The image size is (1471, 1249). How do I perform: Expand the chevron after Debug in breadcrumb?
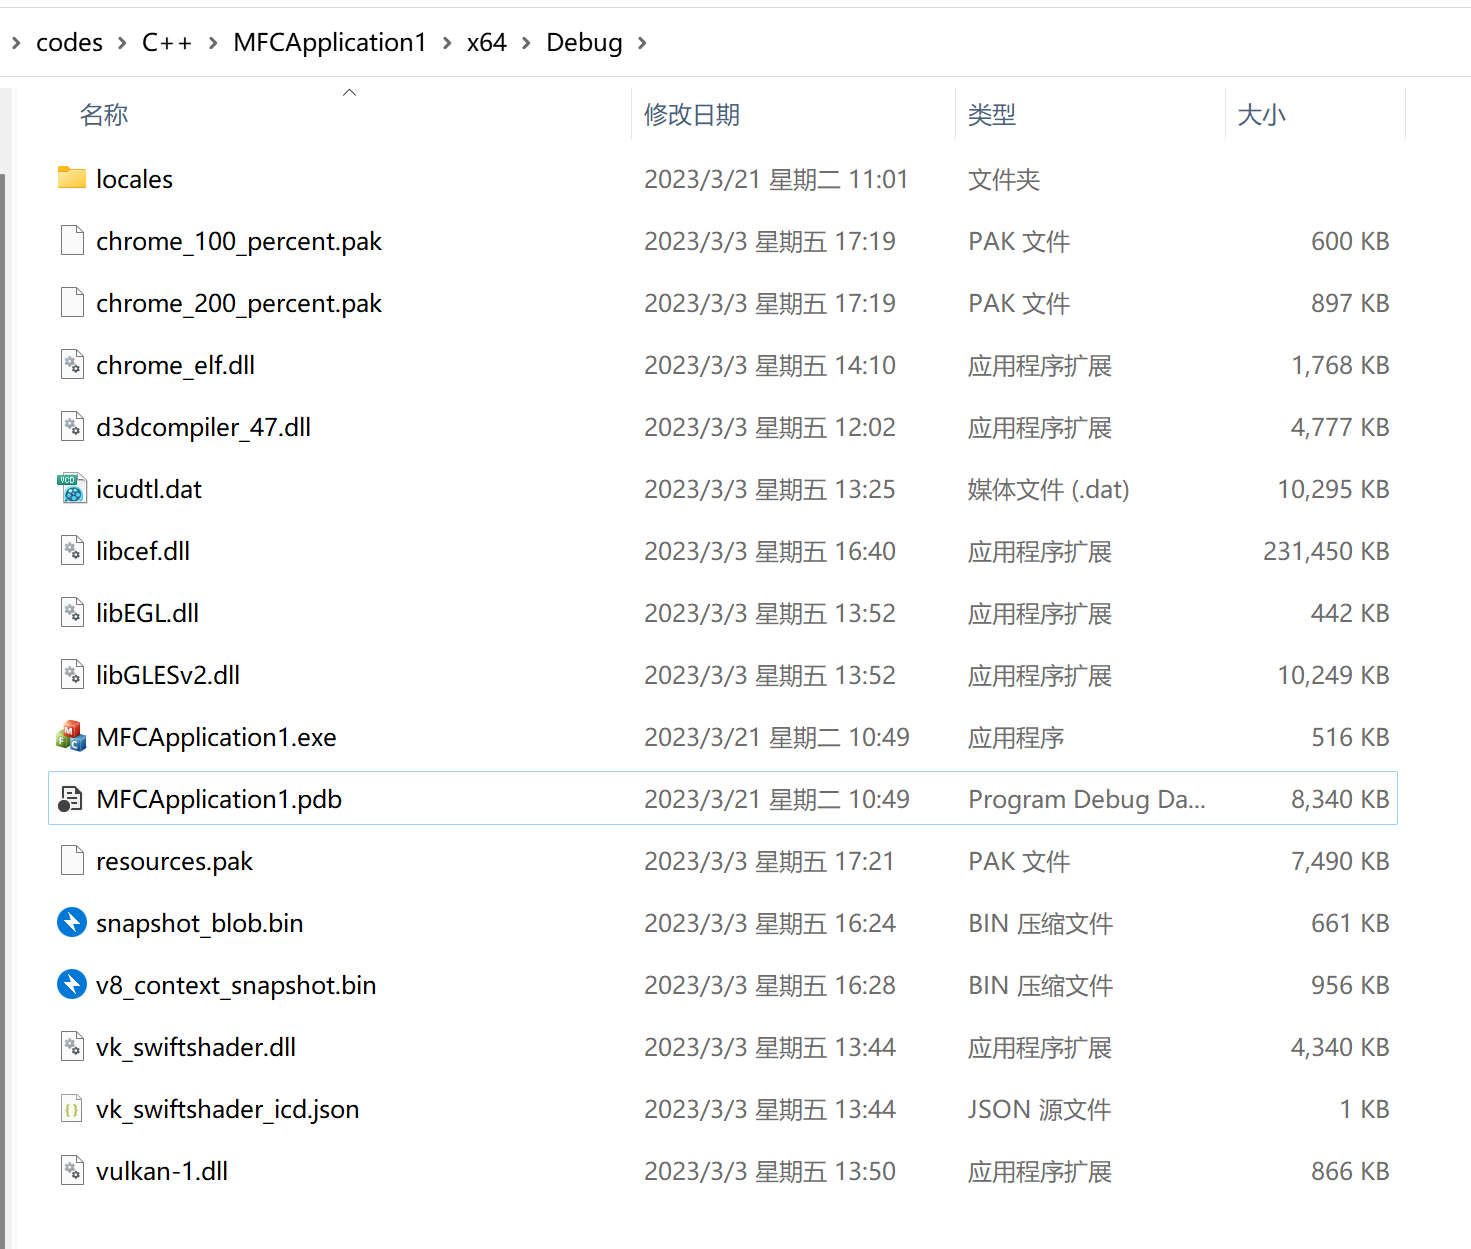[642, 43]
